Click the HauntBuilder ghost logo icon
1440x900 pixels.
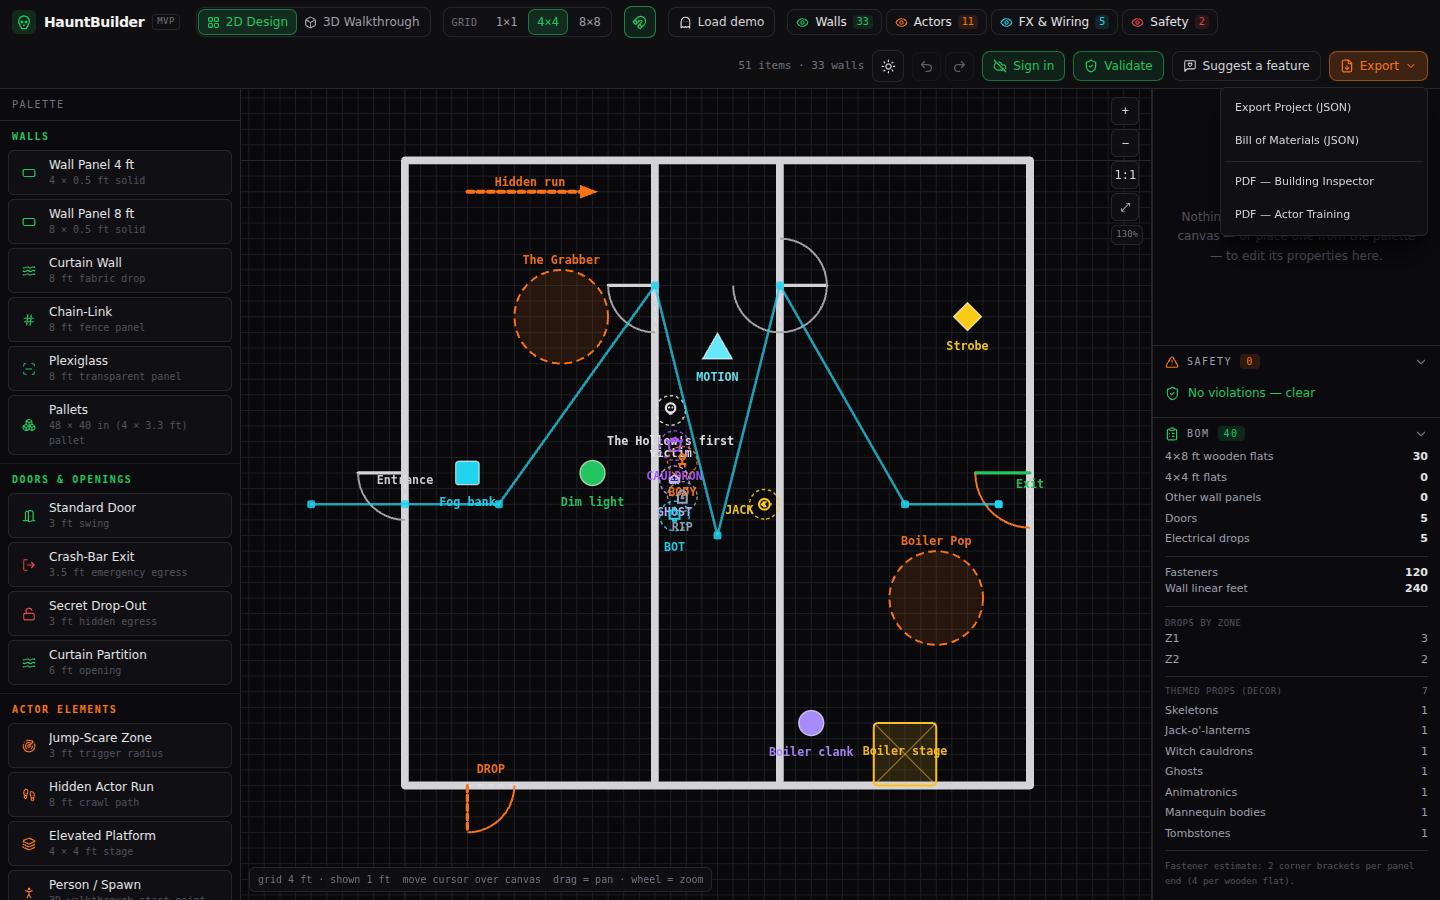[x=24, y=21]
